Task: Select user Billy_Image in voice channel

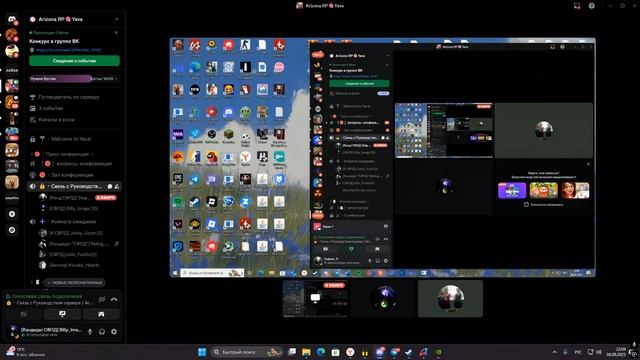Action: 73,208
